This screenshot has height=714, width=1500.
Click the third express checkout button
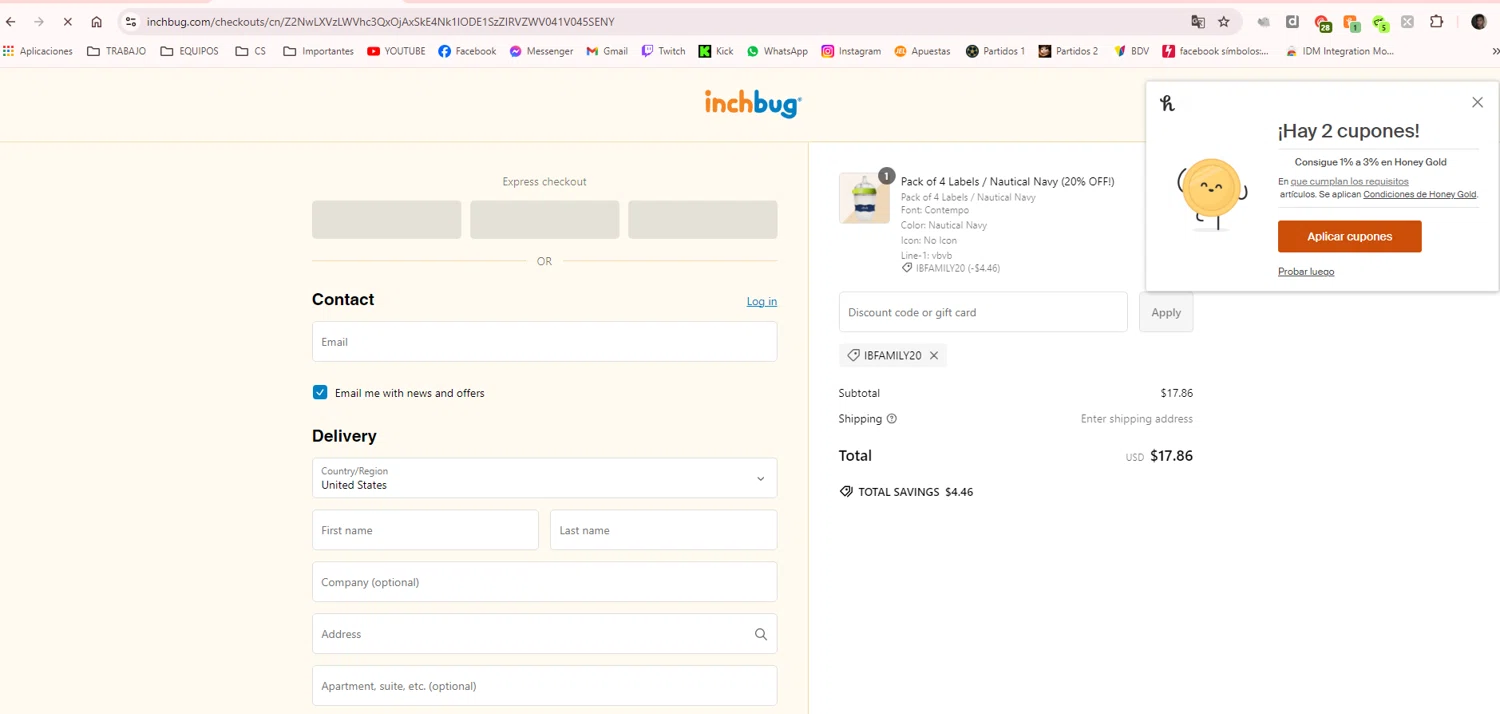point(702,220)
